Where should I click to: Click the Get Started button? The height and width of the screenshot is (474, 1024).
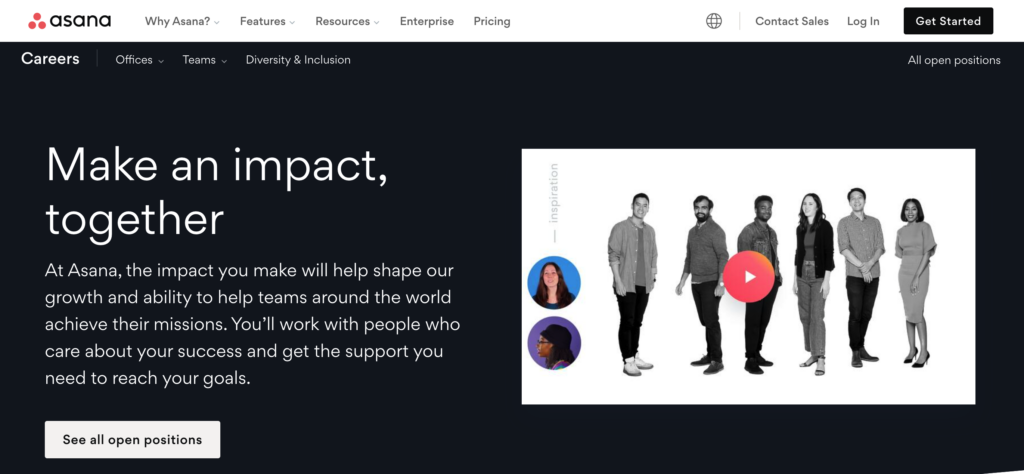pos(948,21)
